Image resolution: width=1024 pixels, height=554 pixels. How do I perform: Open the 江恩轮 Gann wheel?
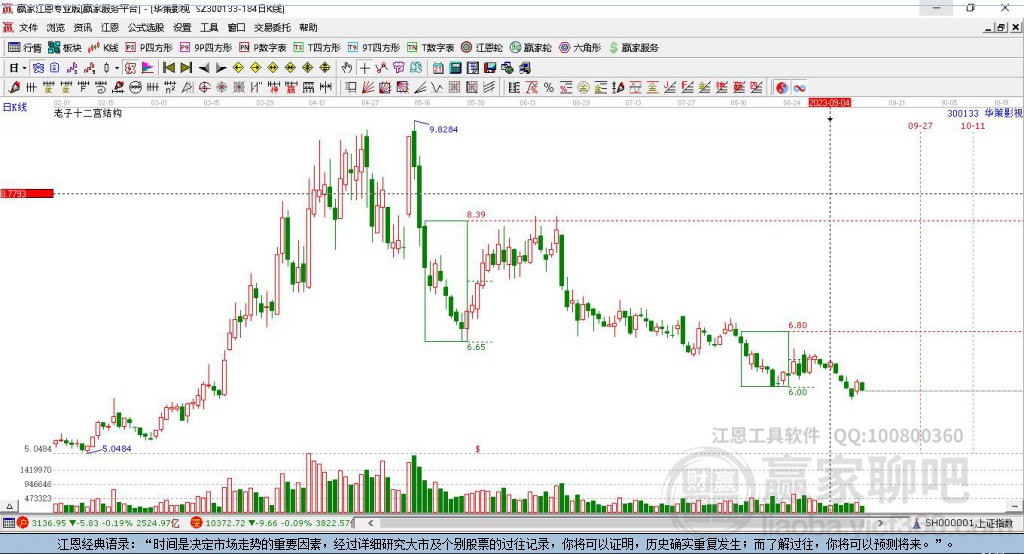click(x=482, y=48)
